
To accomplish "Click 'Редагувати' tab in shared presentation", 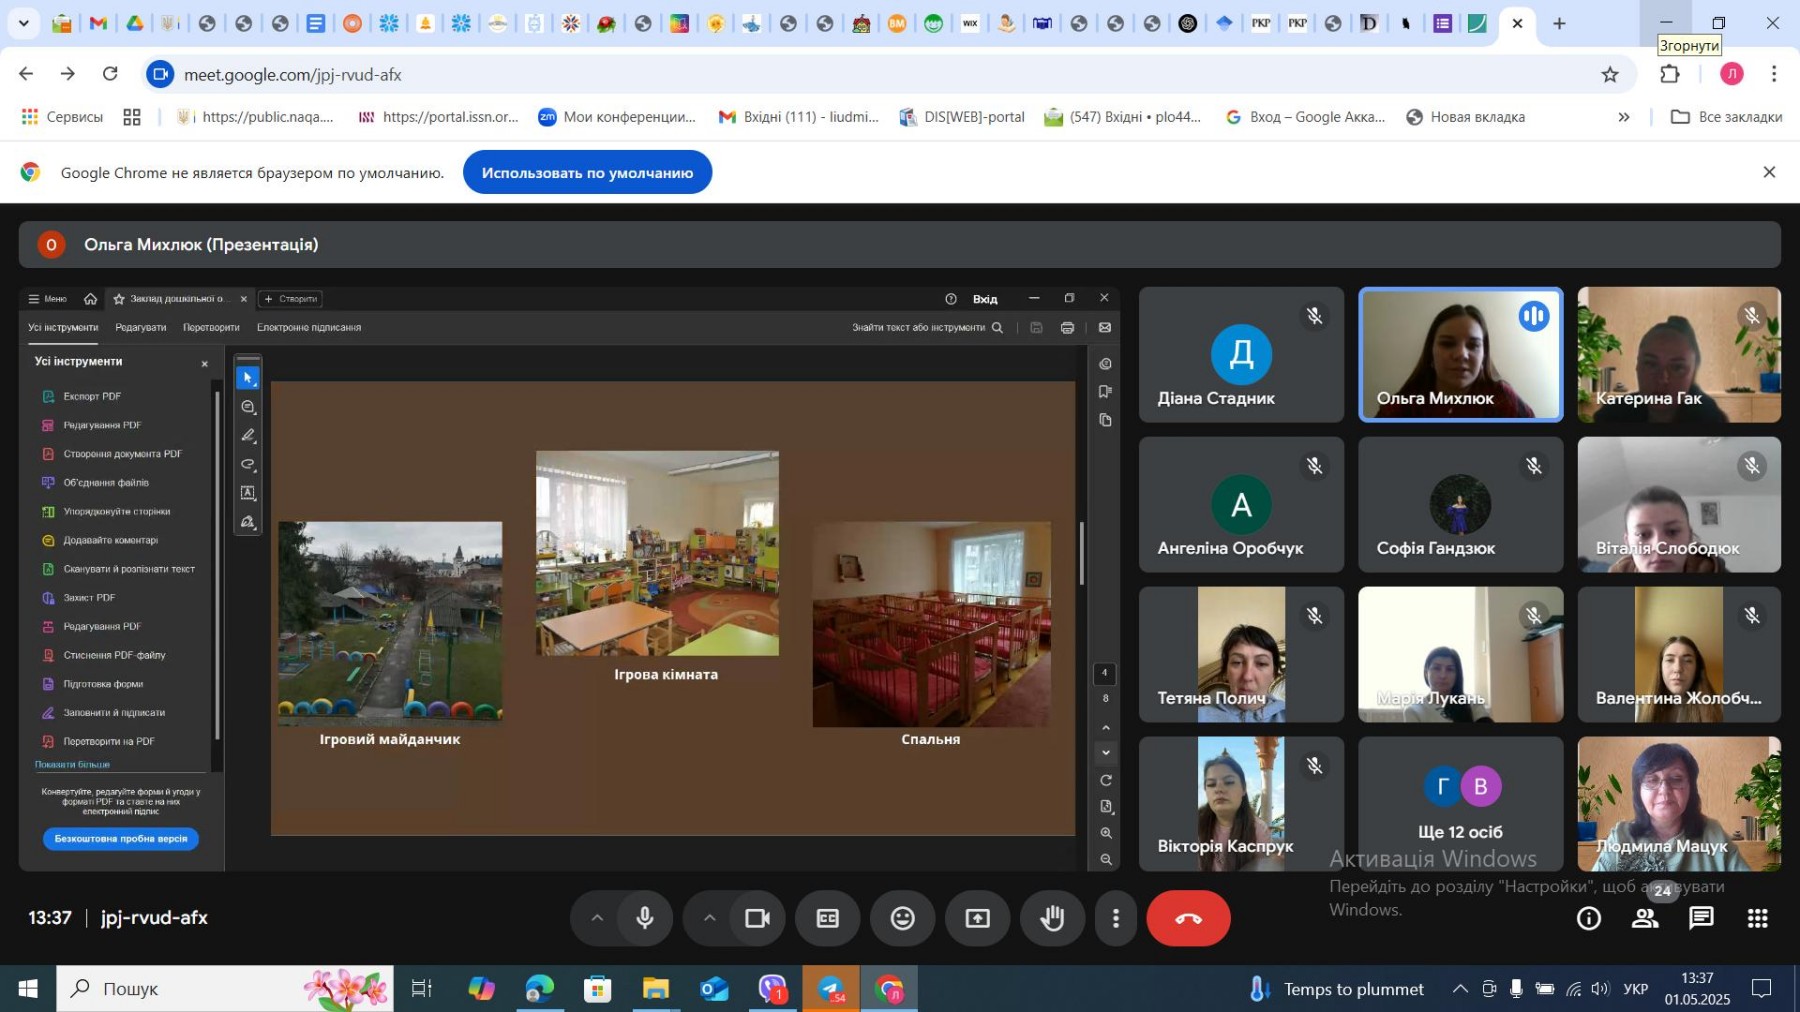I will click(x=140, y=327).
